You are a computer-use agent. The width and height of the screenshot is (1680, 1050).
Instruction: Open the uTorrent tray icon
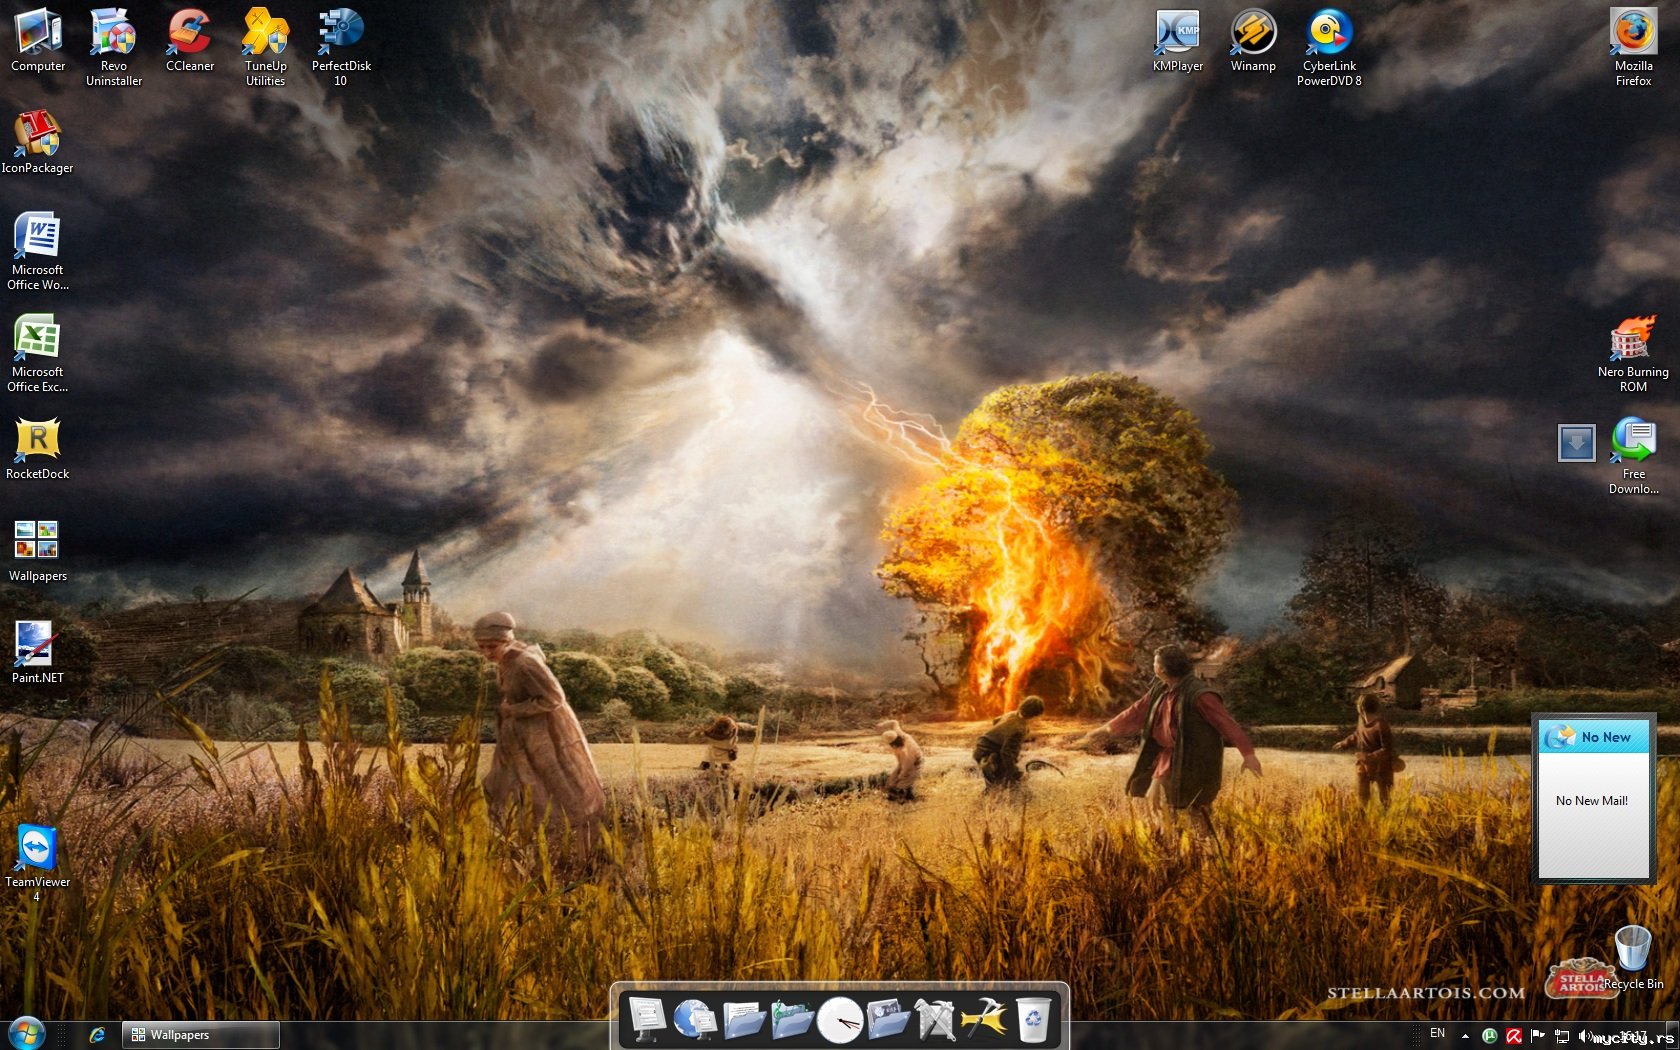click(1489, 1036)
